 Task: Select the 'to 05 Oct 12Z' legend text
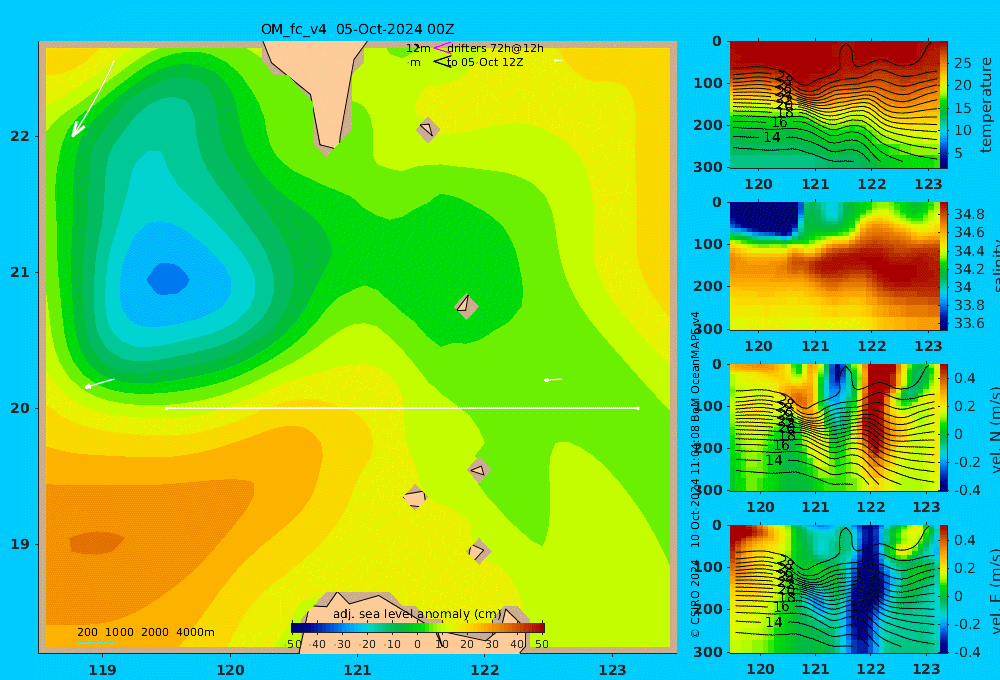[485, 62]
